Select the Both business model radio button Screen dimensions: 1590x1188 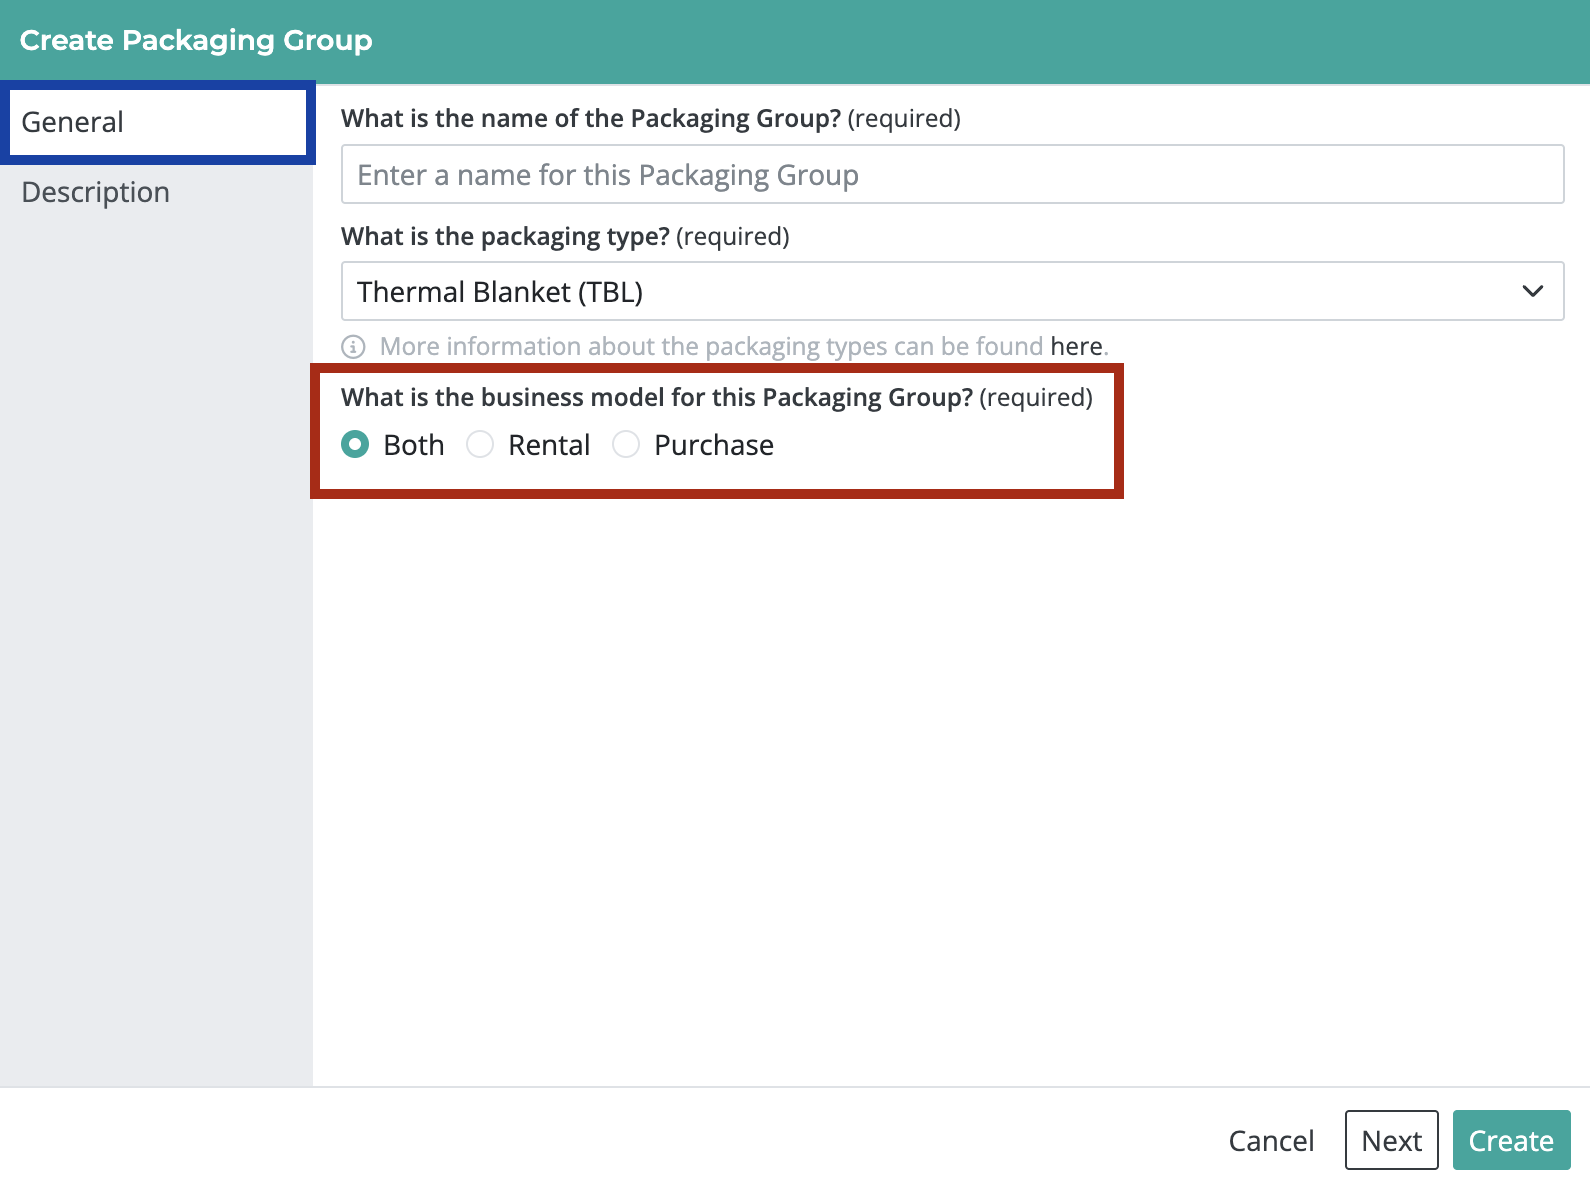click(355, 444)
